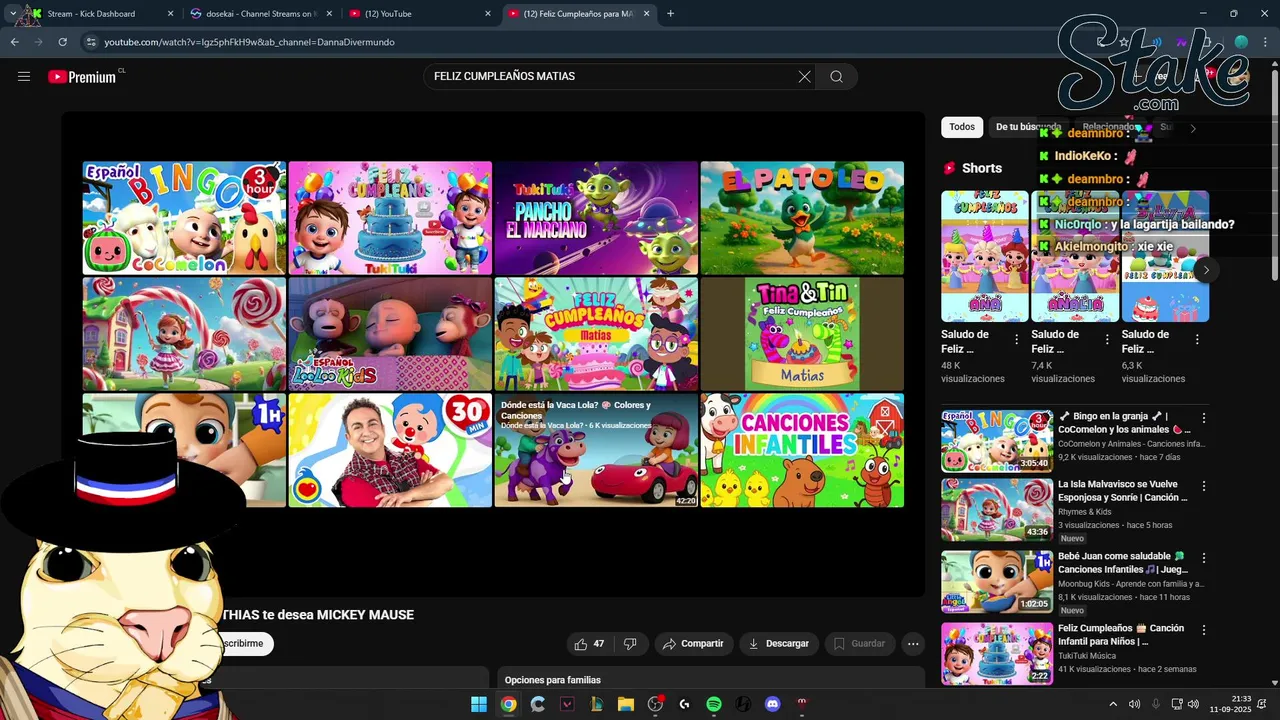Image resolution: width=1280 pixels, height=720 pixels.
Task: Show hidden system tray icons
Action: 1113,704
